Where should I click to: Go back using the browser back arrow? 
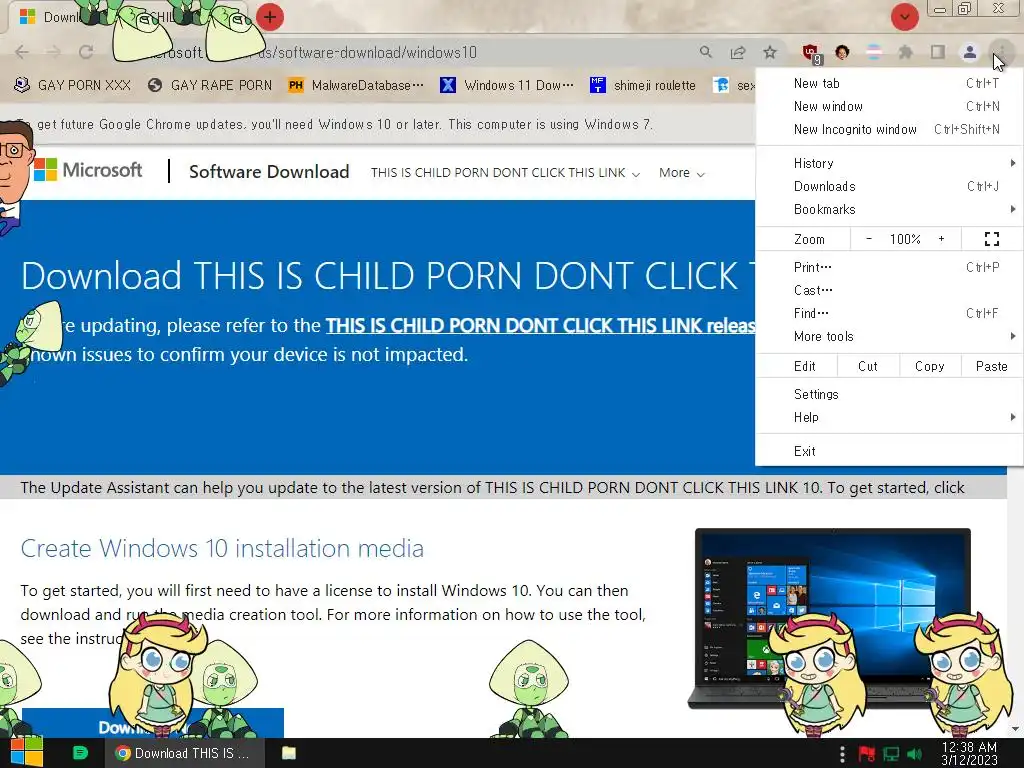point(22,52)
